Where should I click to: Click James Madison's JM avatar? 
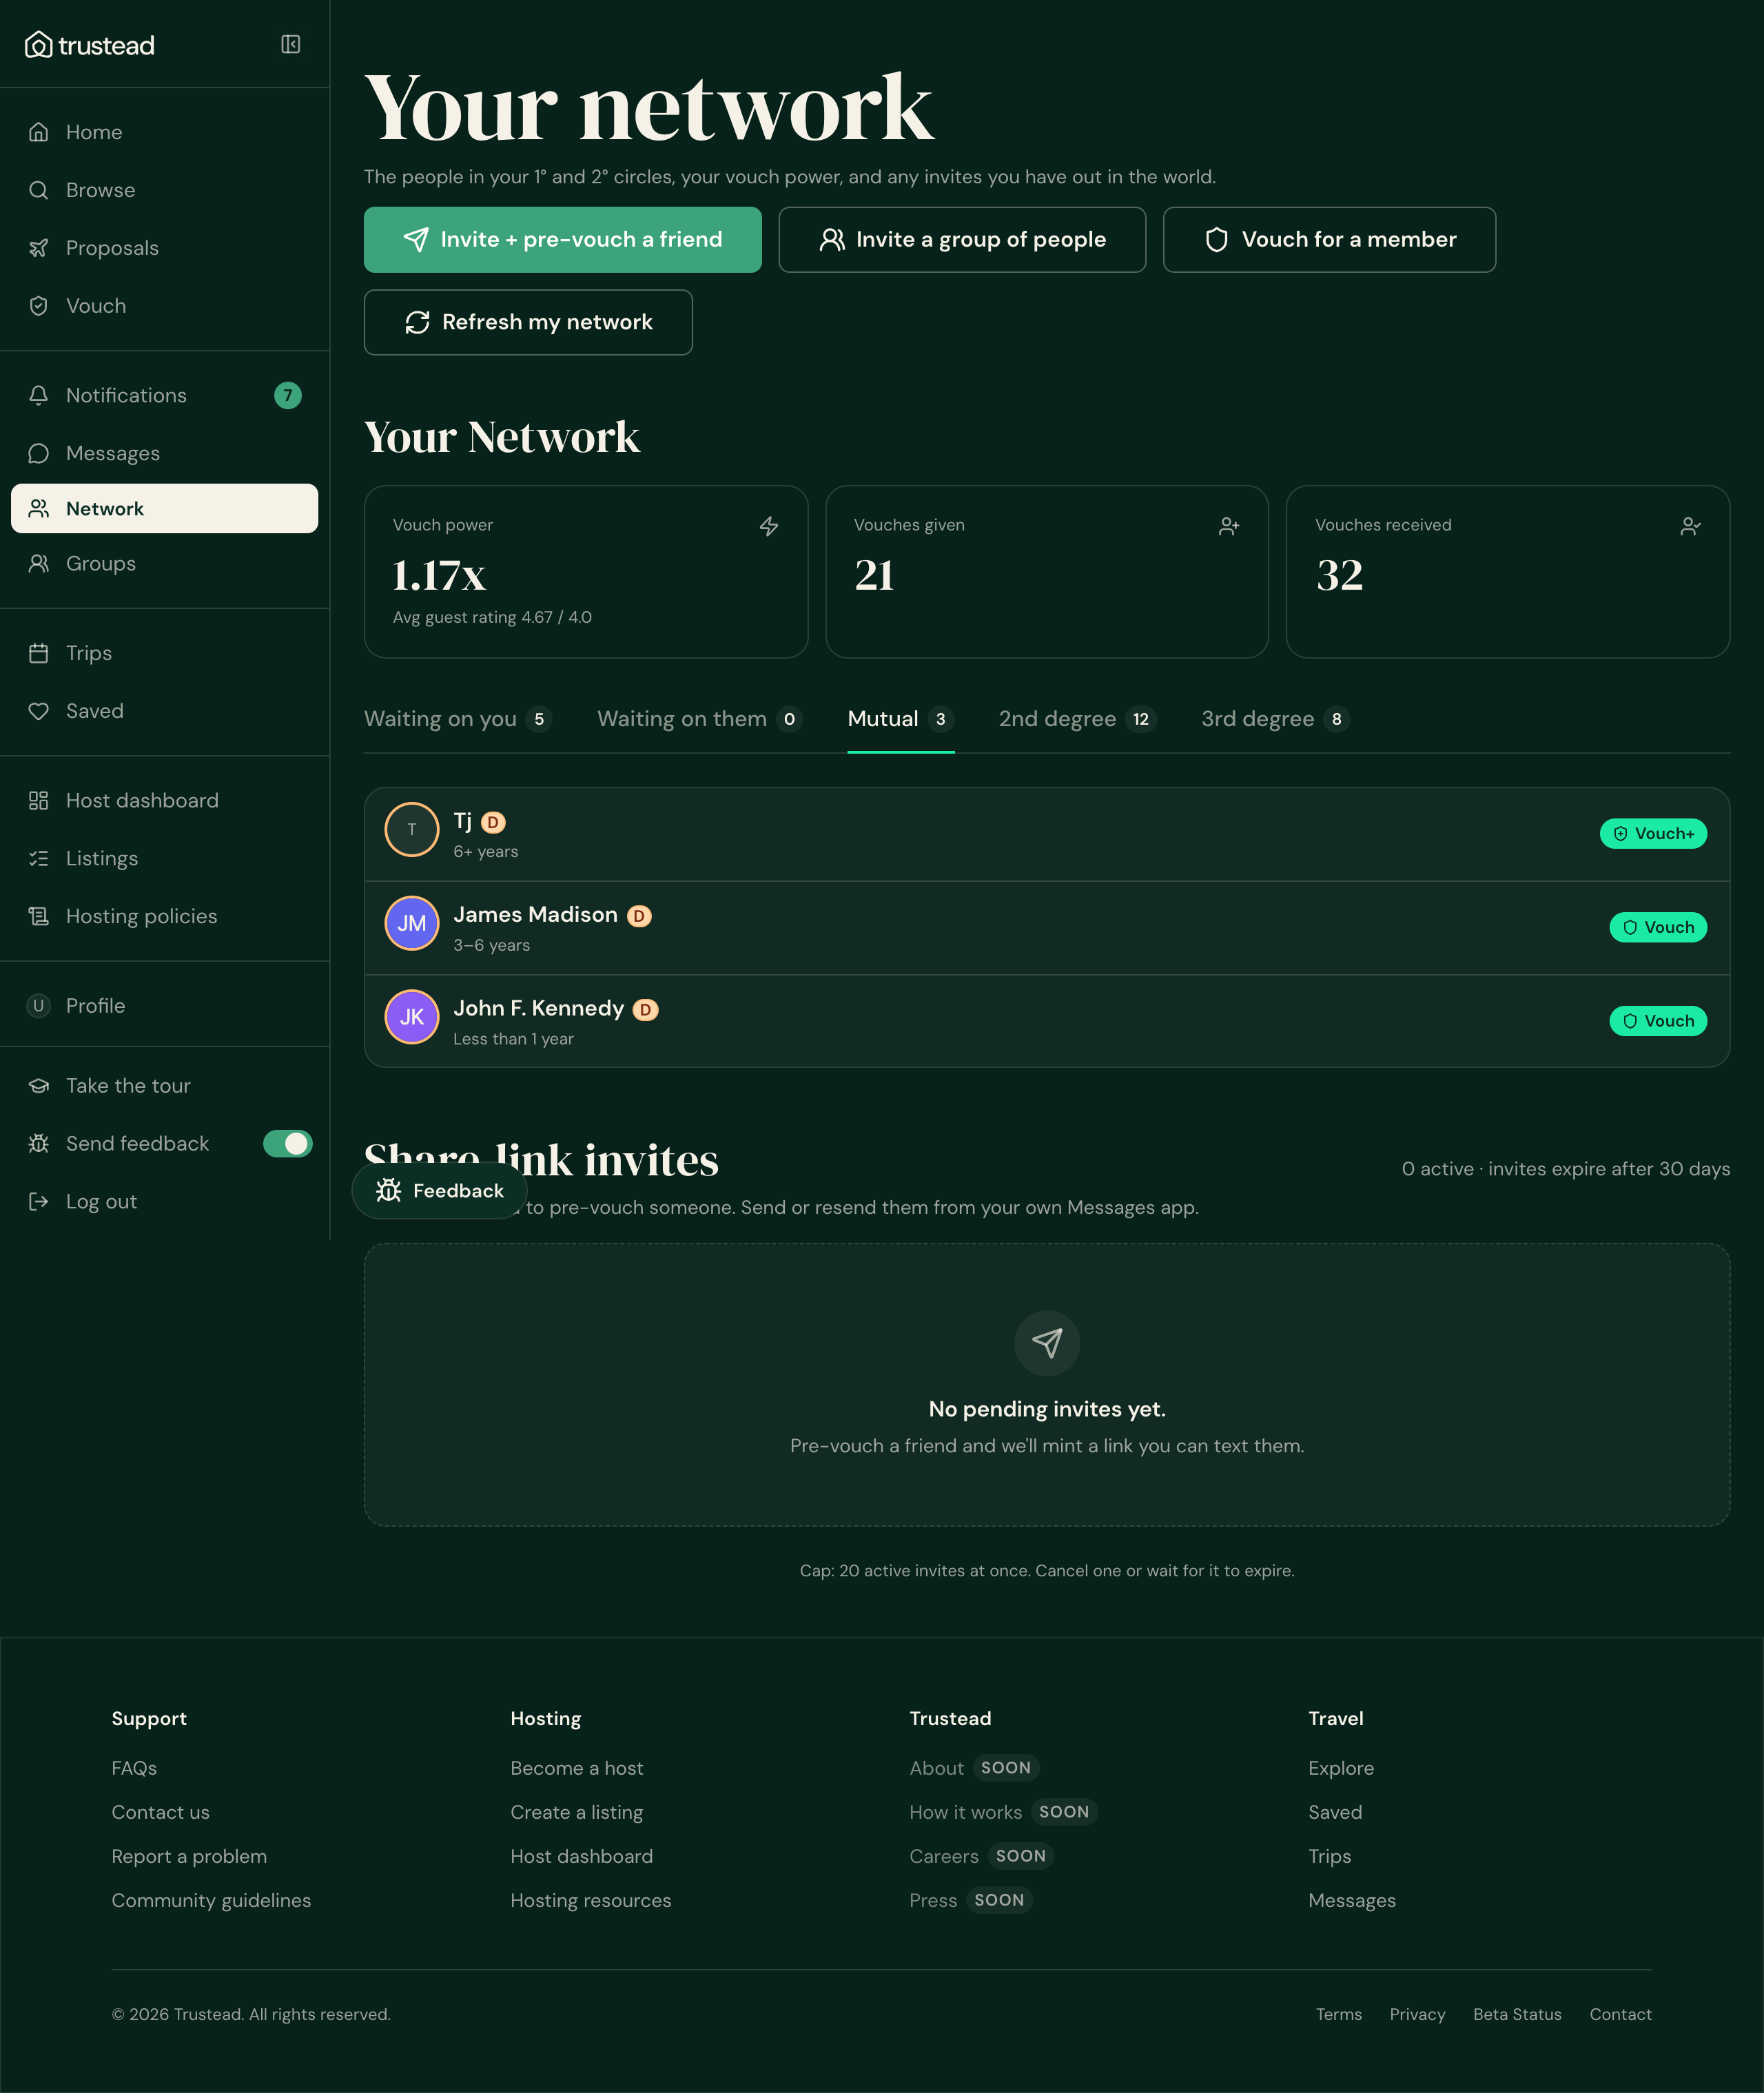[412, 923]
